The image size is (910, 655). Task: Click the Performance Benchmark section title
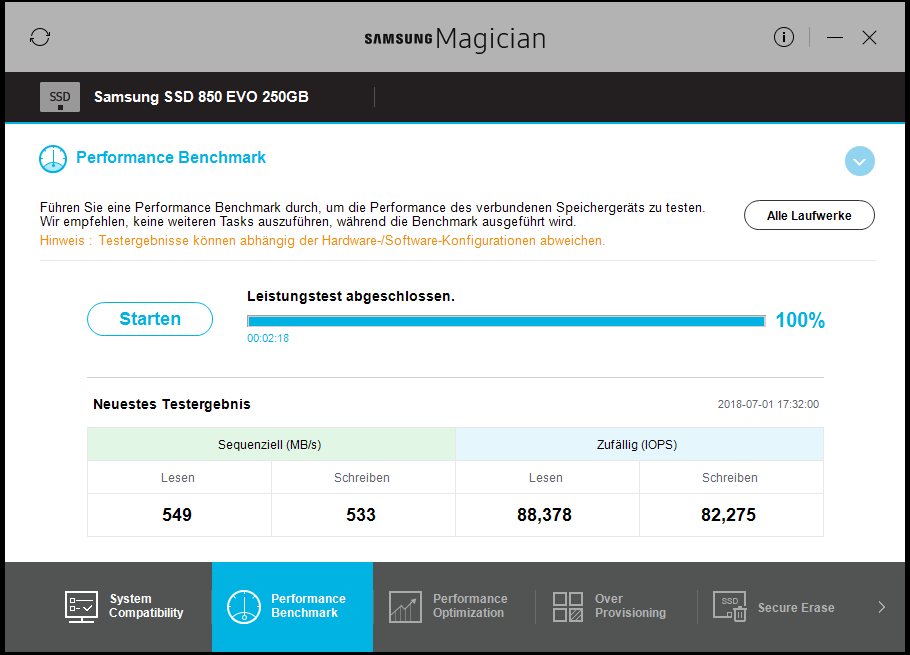pos(171,158)
